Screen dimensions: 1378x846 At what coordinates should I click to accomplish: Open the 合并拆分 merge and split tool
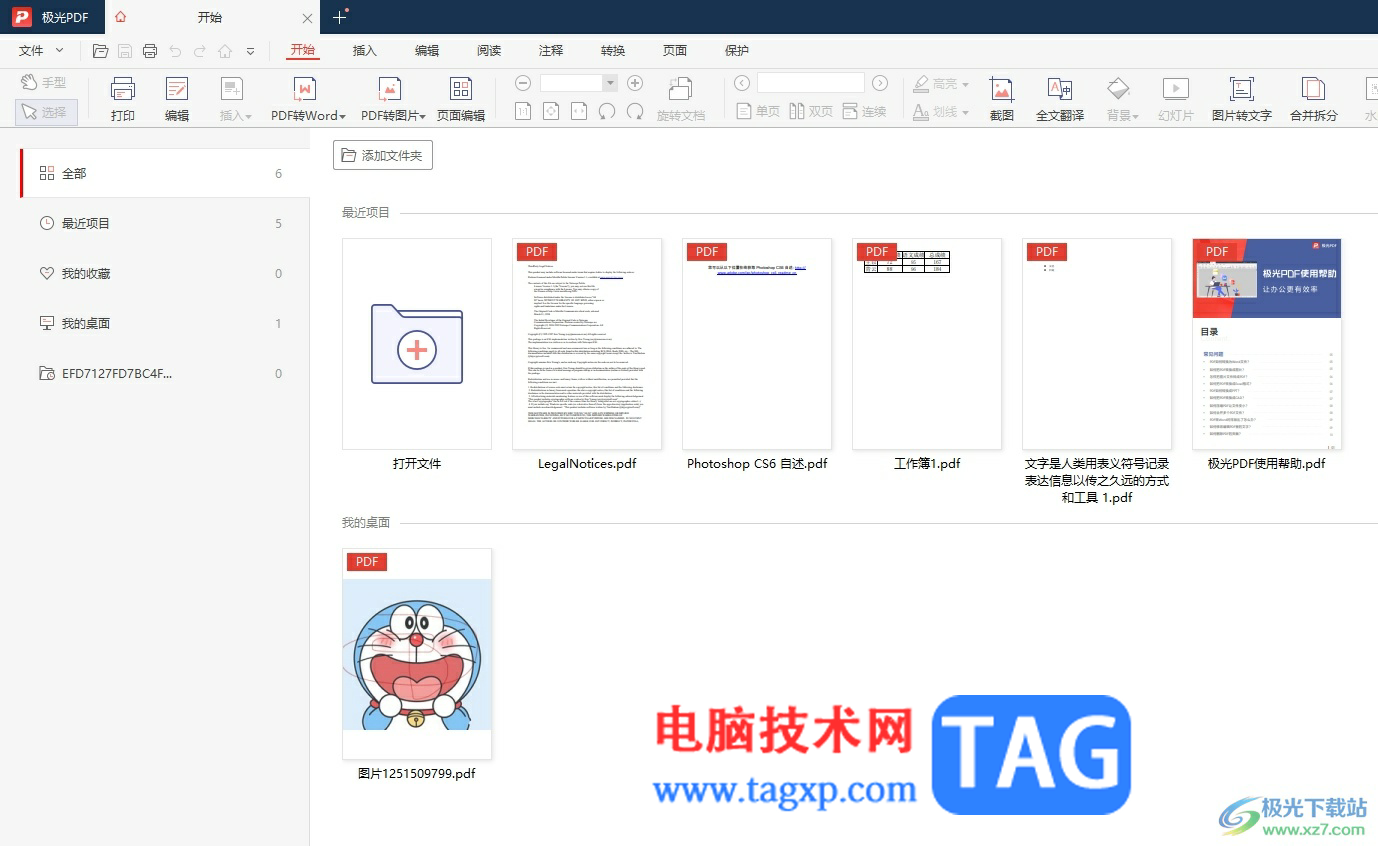pos(1314,99)
